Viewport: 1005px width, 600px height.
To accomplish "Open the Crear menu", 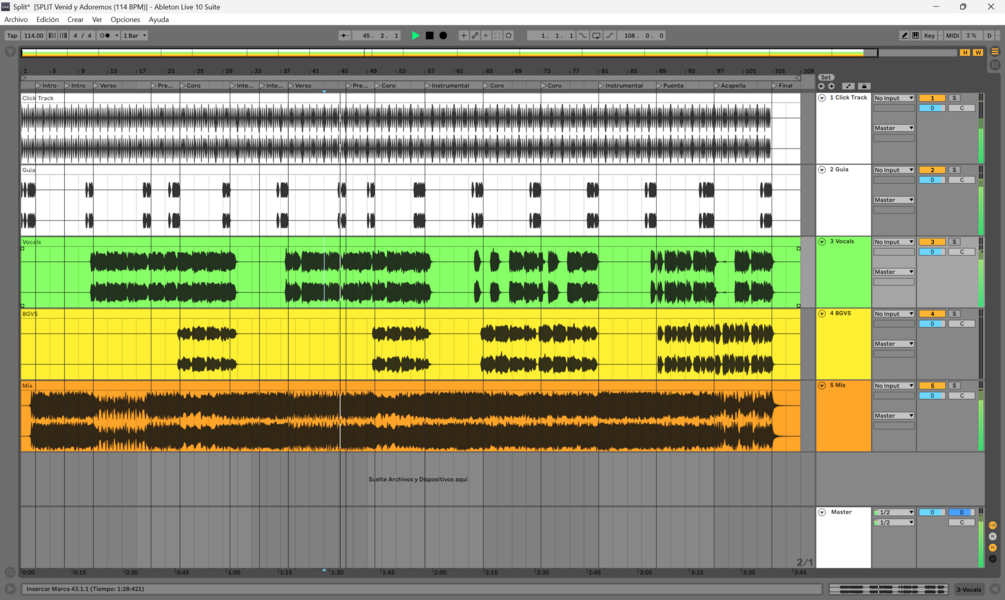I will pos(76,20).
